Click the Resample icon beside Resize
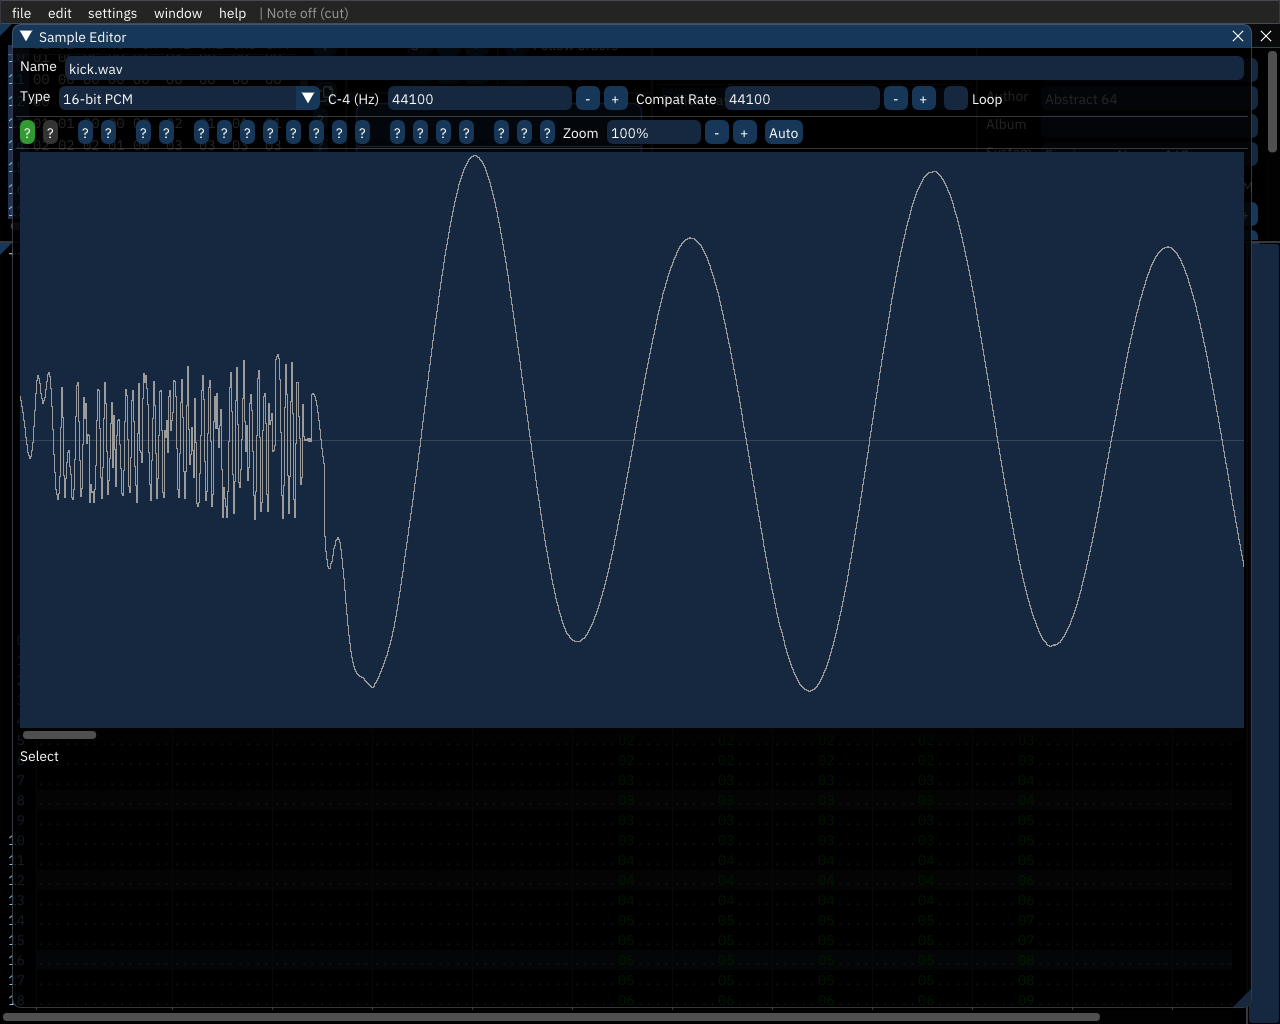The height and width of the screenshot is (1024, 1280). 108,133
